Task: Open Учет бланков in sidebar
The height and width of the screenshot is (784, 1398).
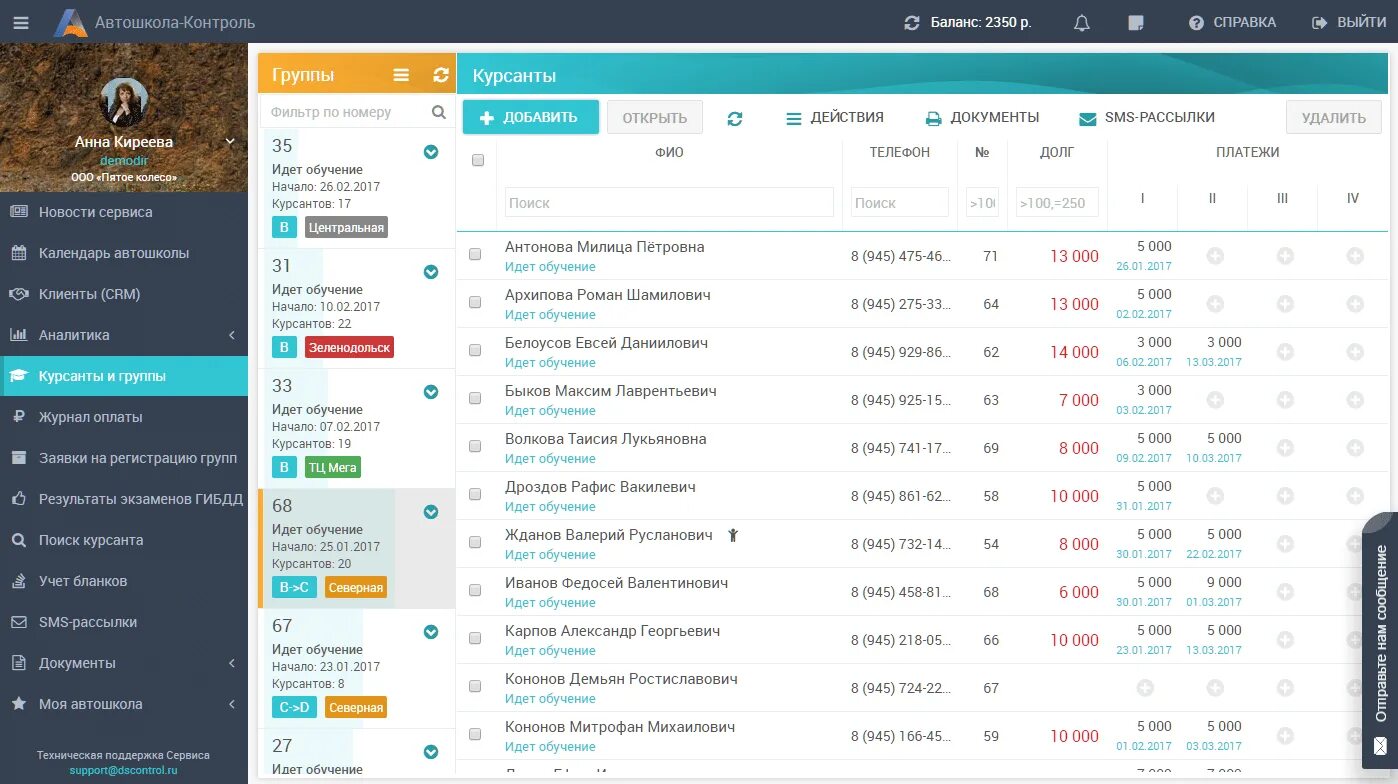Action: click(124, 581)
